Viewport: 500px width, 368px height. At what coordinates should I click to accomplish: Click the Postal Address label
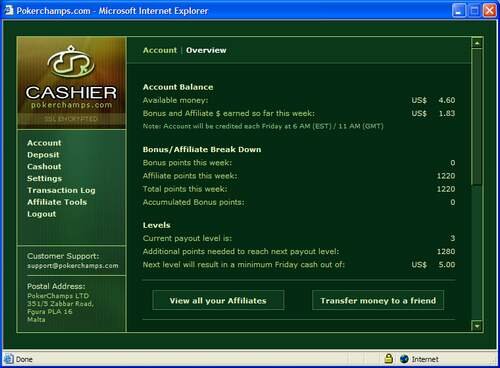click(56, 286)
